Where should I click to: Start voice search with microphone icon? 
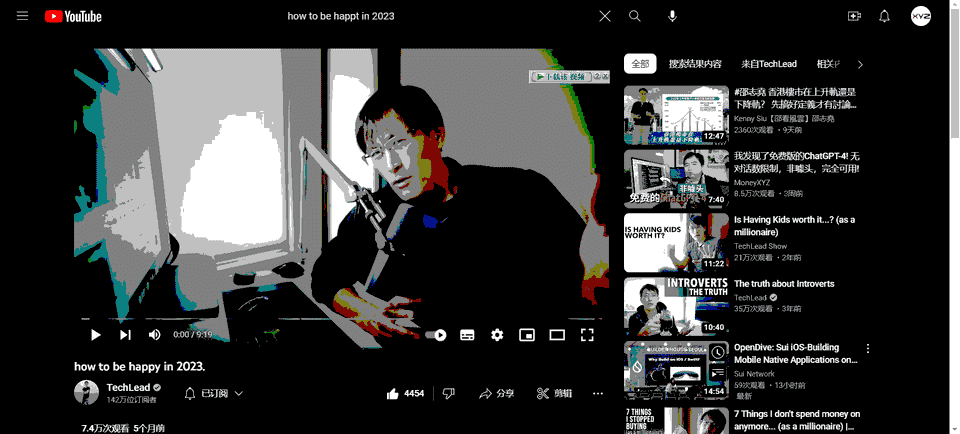pos(672,16)
